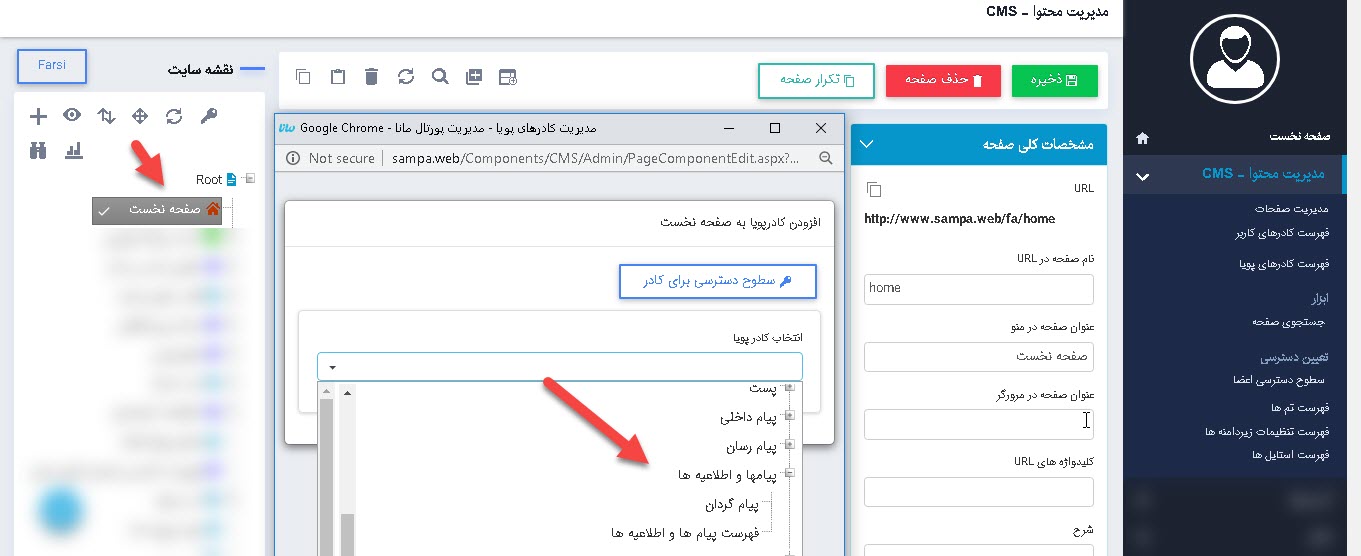The width and height of the screenshot is (1361, 556).
Task: Click the bar chart statistics icon
Action: pyautogui.click(x=73, y=150)
